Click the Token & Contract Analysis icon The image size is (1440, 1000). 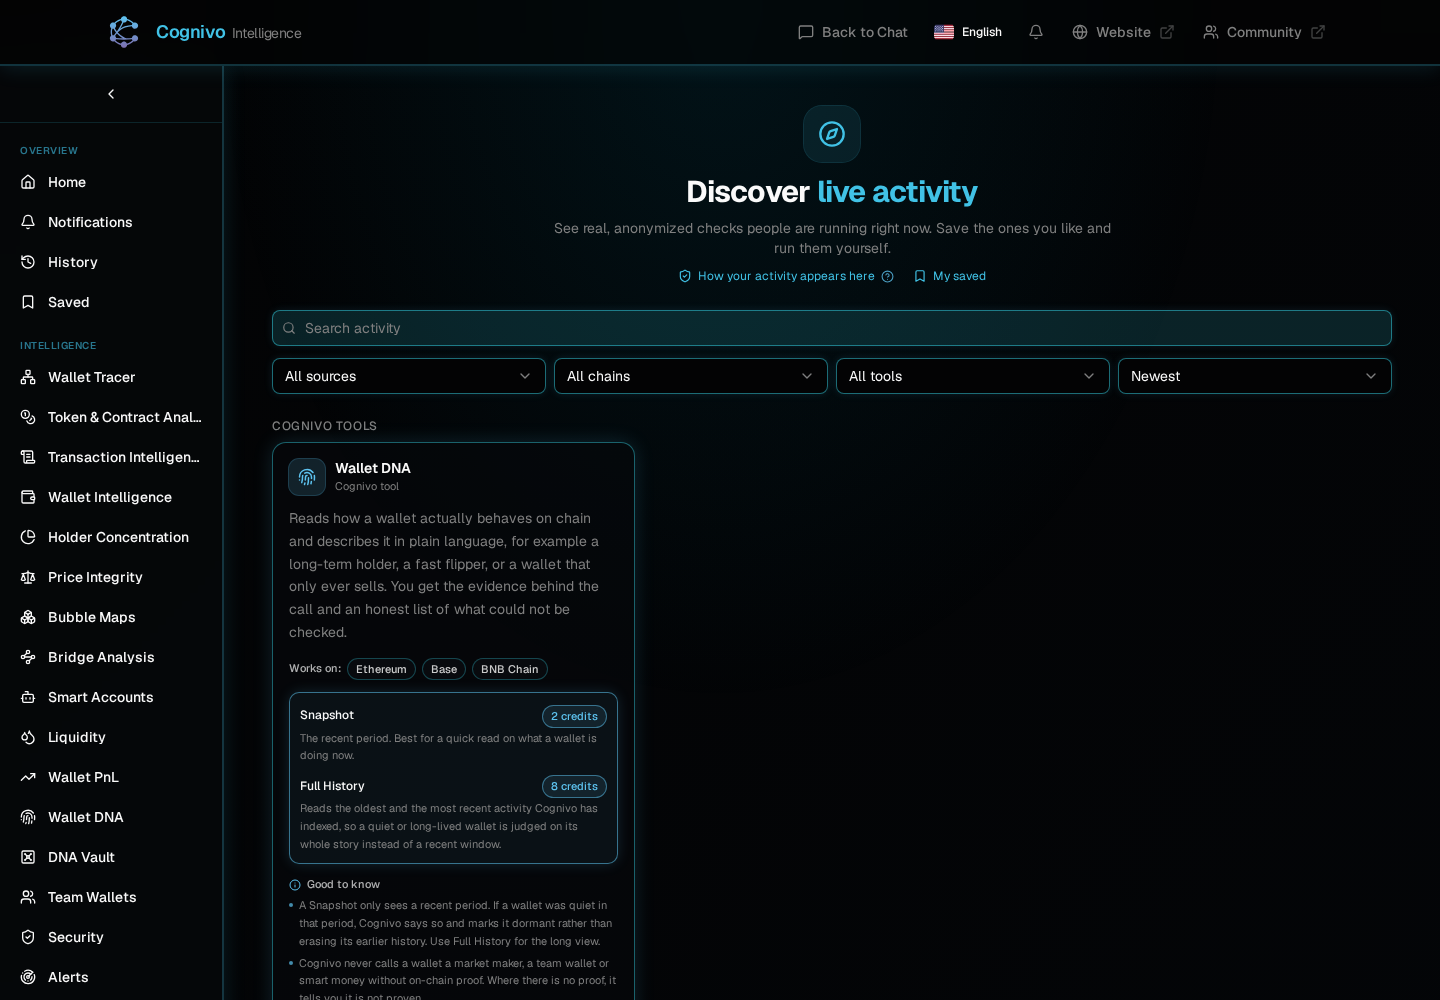pyautogui.click(x=28, y=417)
